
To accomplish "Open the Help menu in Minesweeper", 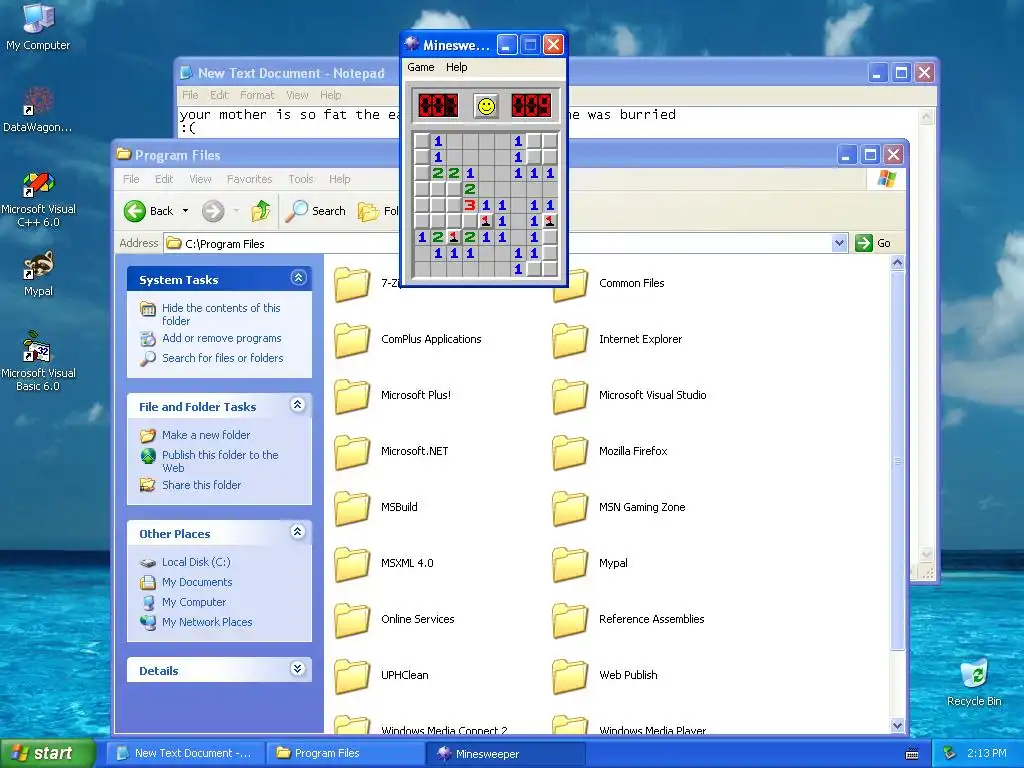I will (456, 67).
